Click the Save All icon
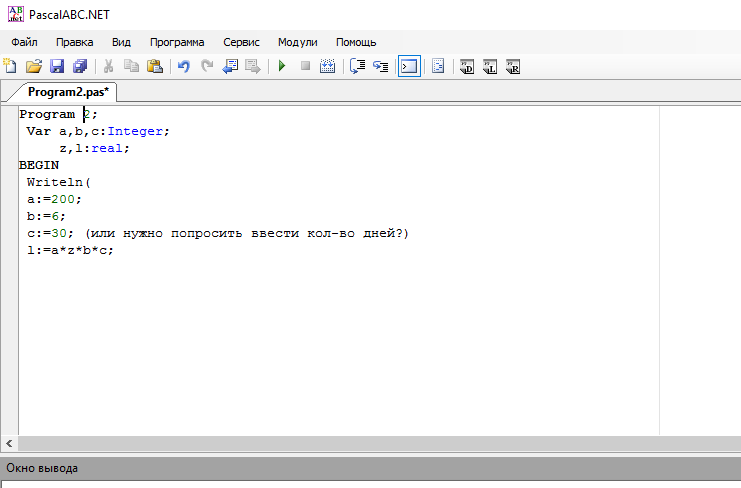Viewport: 741px width, 488px height. click(x=80, y=67)
